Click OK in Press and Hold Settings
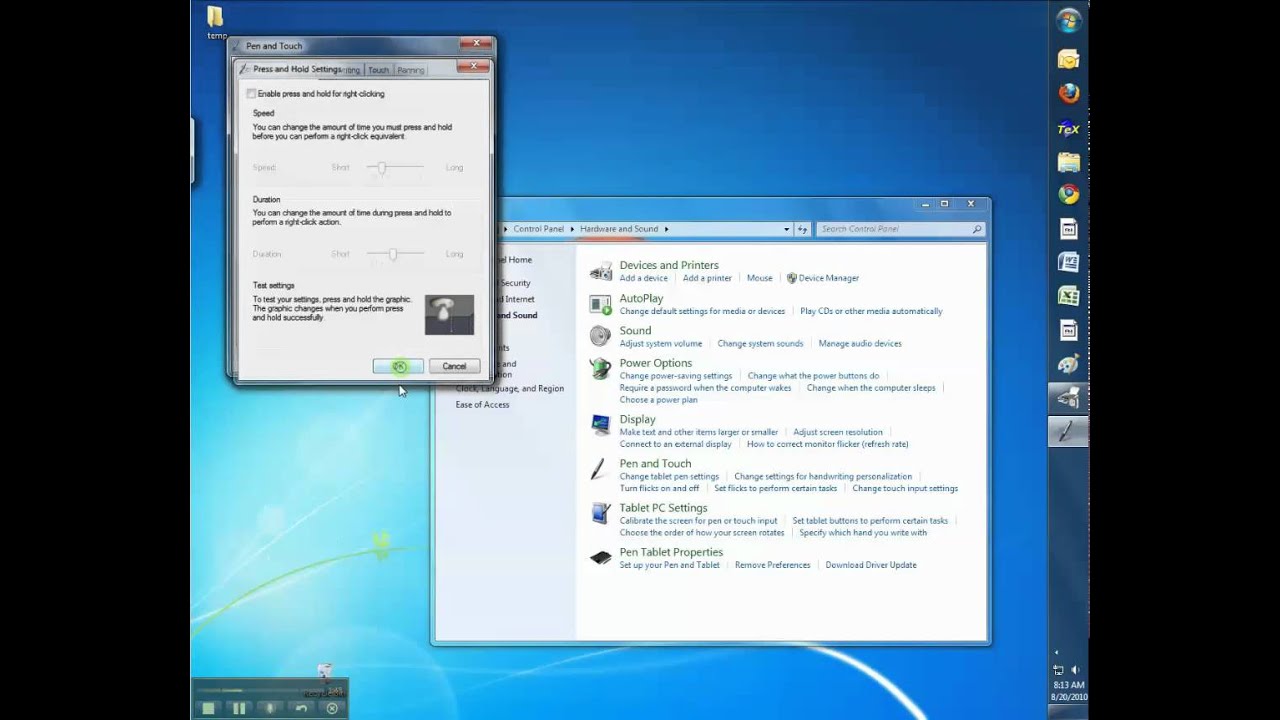The image size is (1280, 720). (398, 366)
